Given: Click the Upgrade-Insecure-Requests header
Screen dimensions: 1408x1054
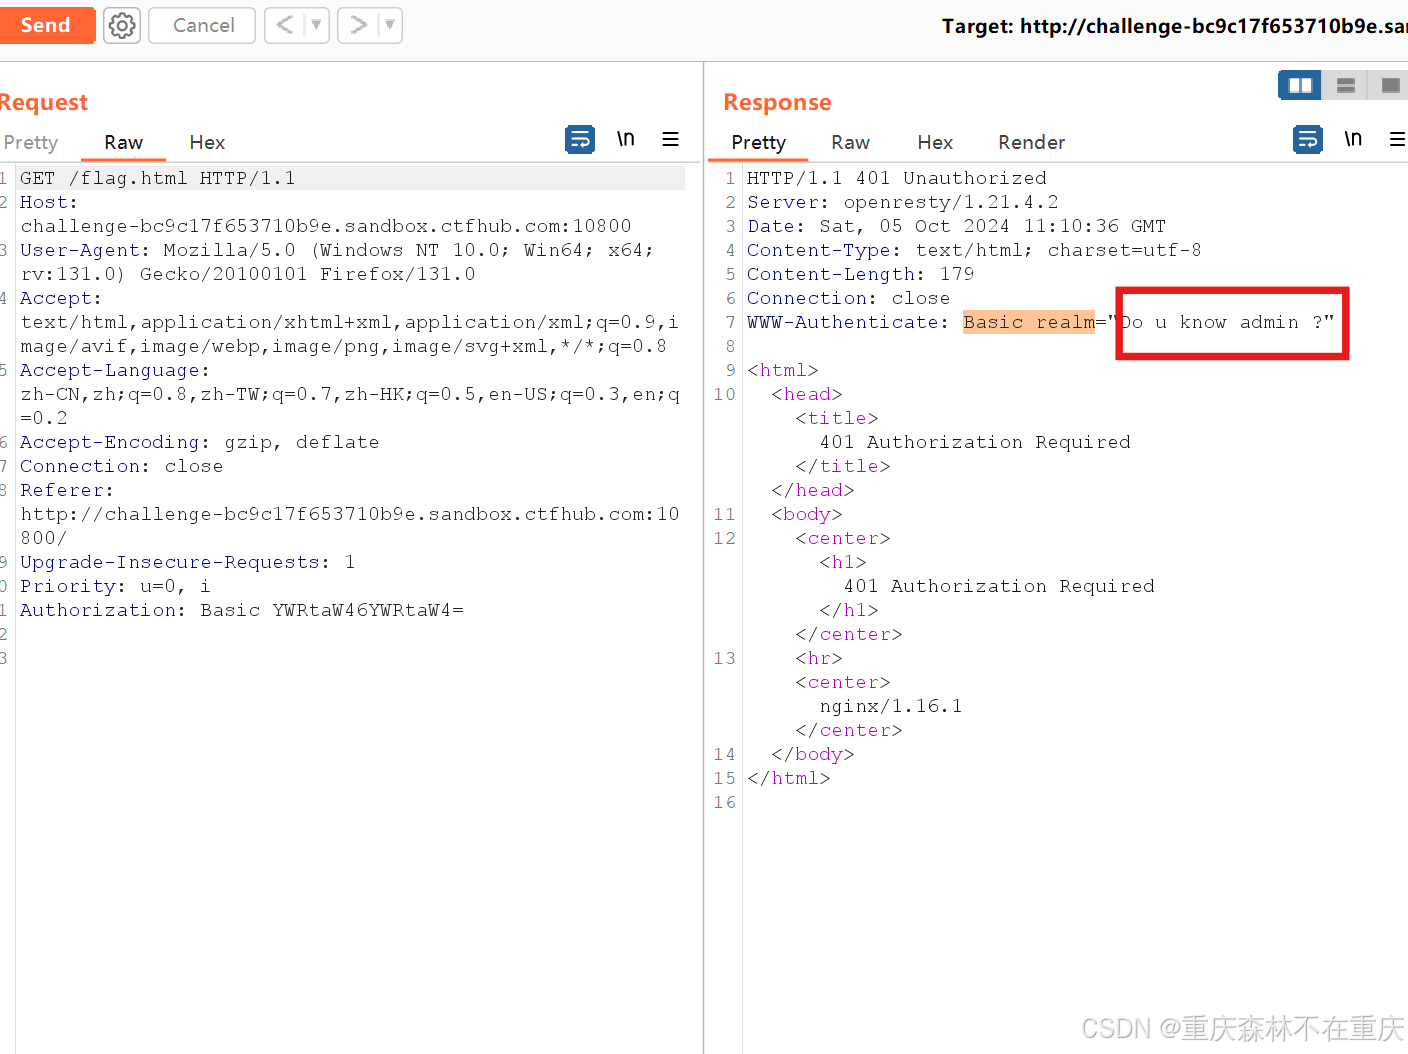Looking at the screenshot, I should click(x=188, y=562).
